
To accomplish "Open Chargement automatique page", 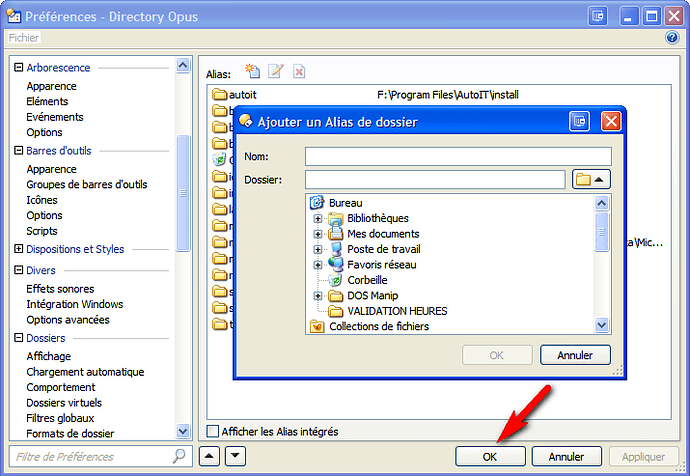I will [85, 372].
